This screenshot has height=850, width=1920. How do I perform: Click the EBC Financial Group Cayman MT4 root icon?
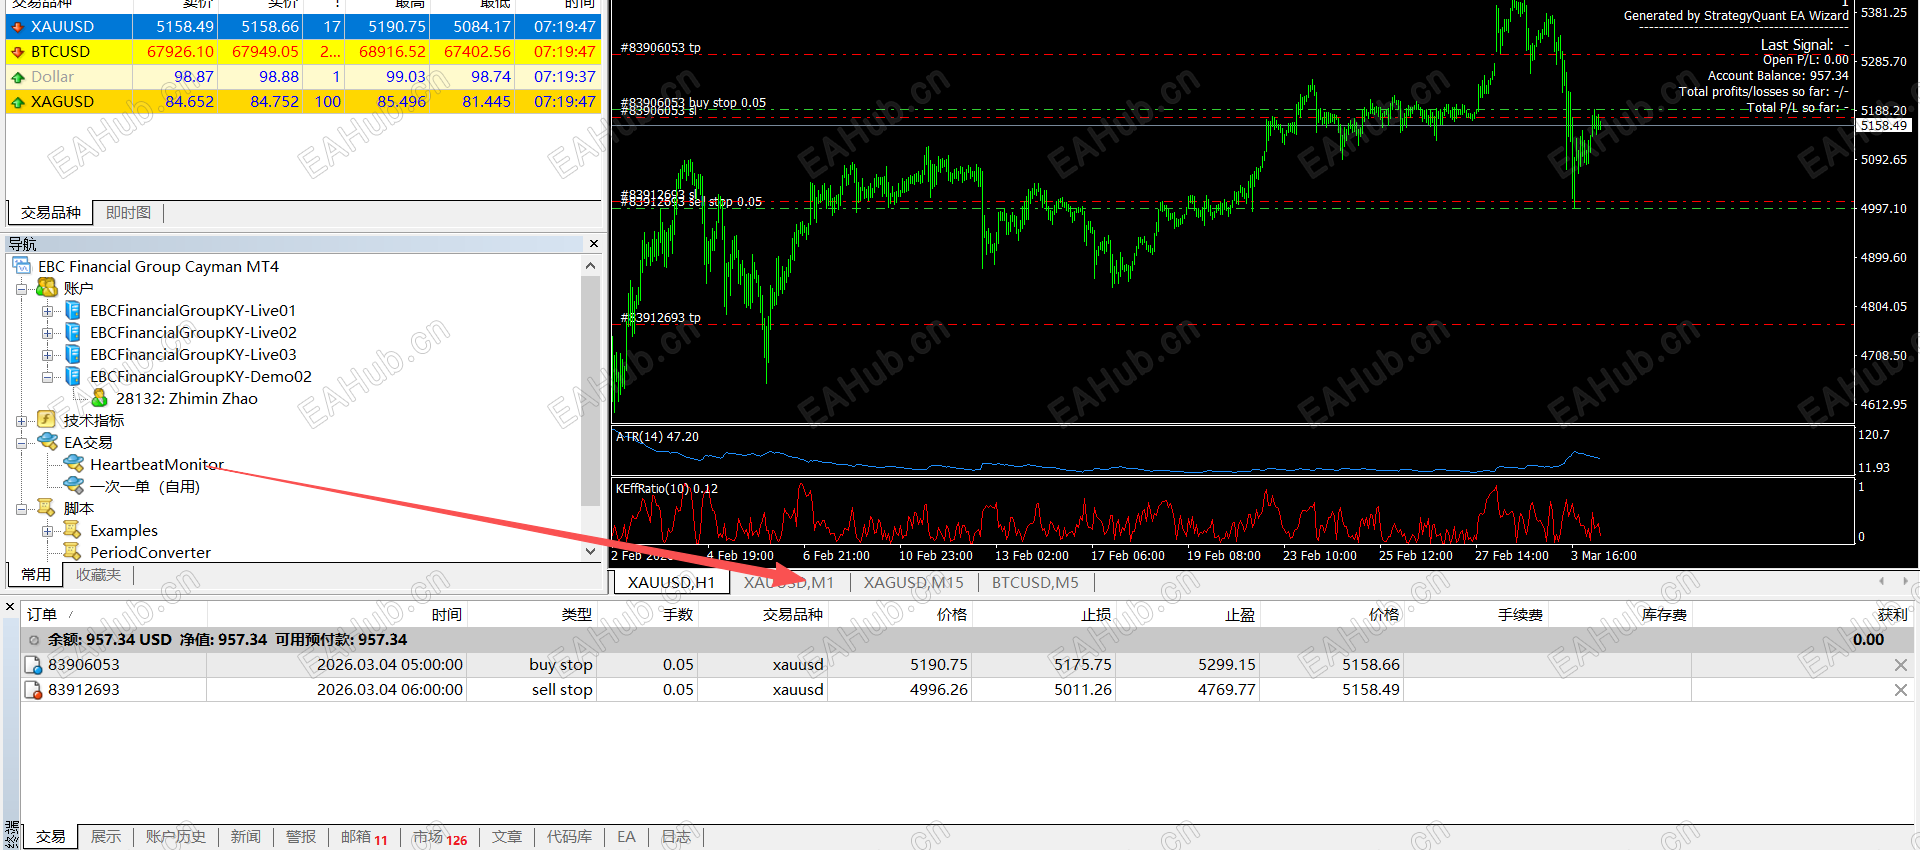[22, 266]
